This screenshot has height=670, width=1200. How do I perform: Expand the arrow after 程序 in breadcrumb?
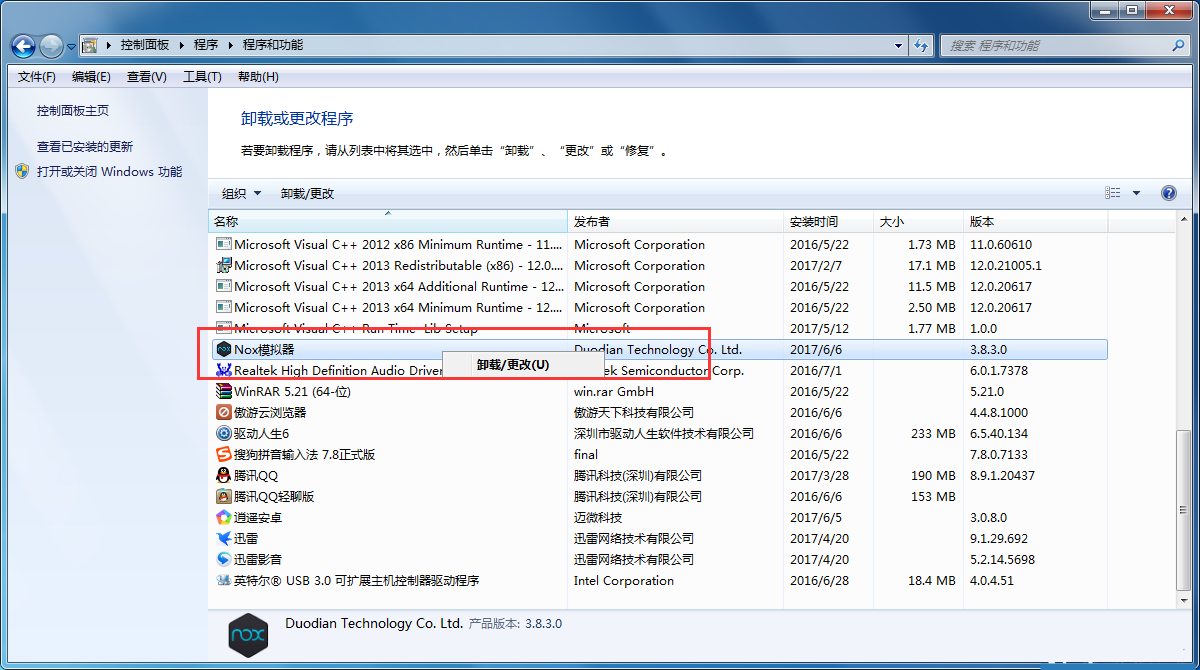pyautogui.click(x=230, y=45)
